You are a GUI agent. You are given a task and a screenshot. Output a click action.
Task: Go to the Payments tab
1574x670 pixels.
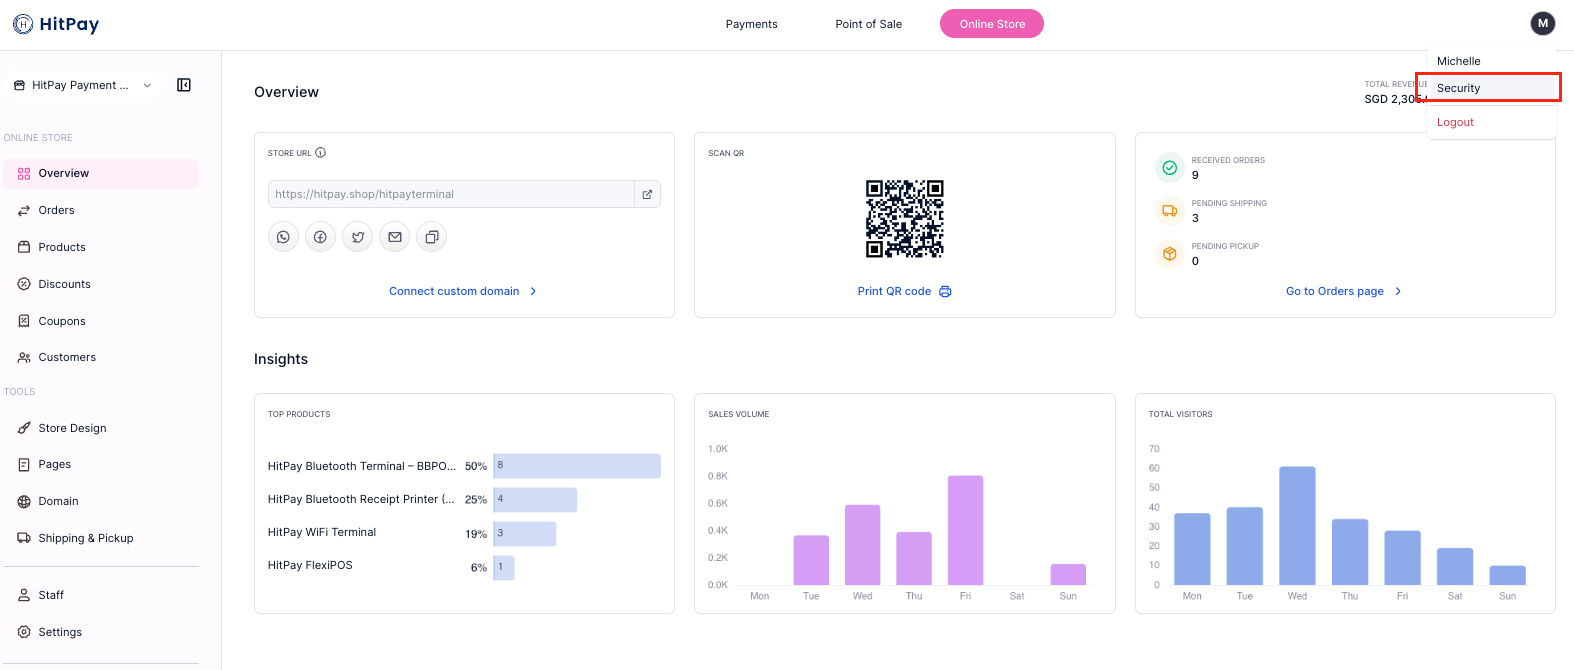(x=751, y=24)
